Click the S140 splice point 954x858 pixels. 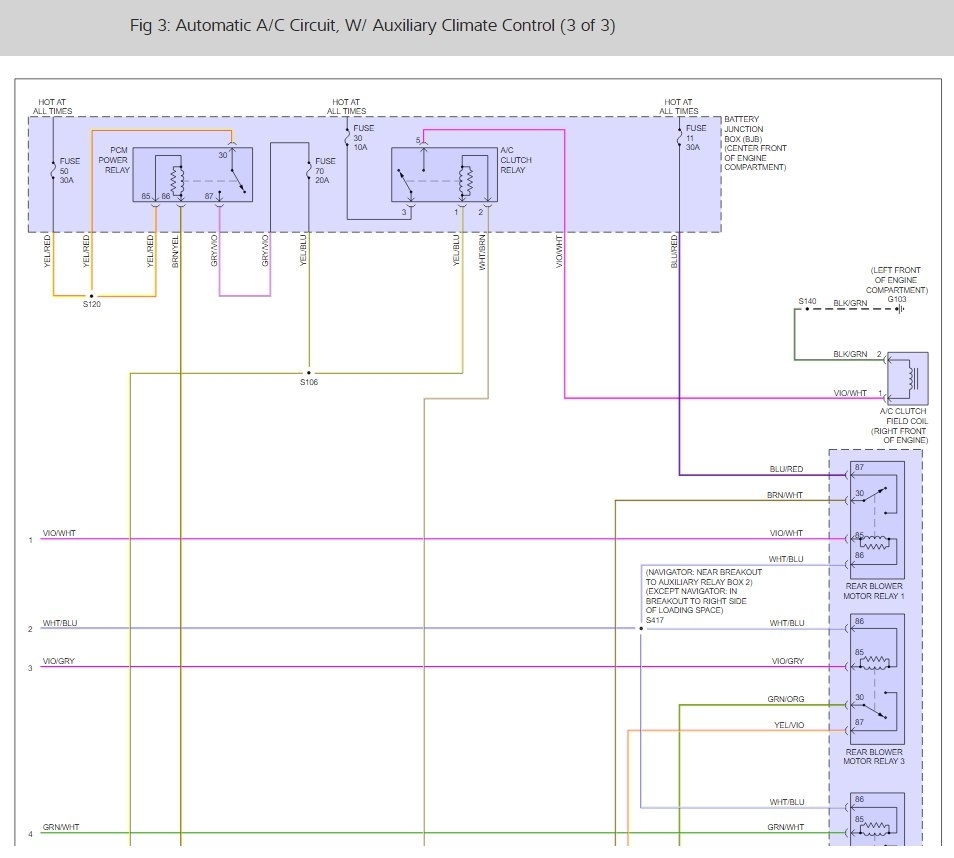coord(796,308)
